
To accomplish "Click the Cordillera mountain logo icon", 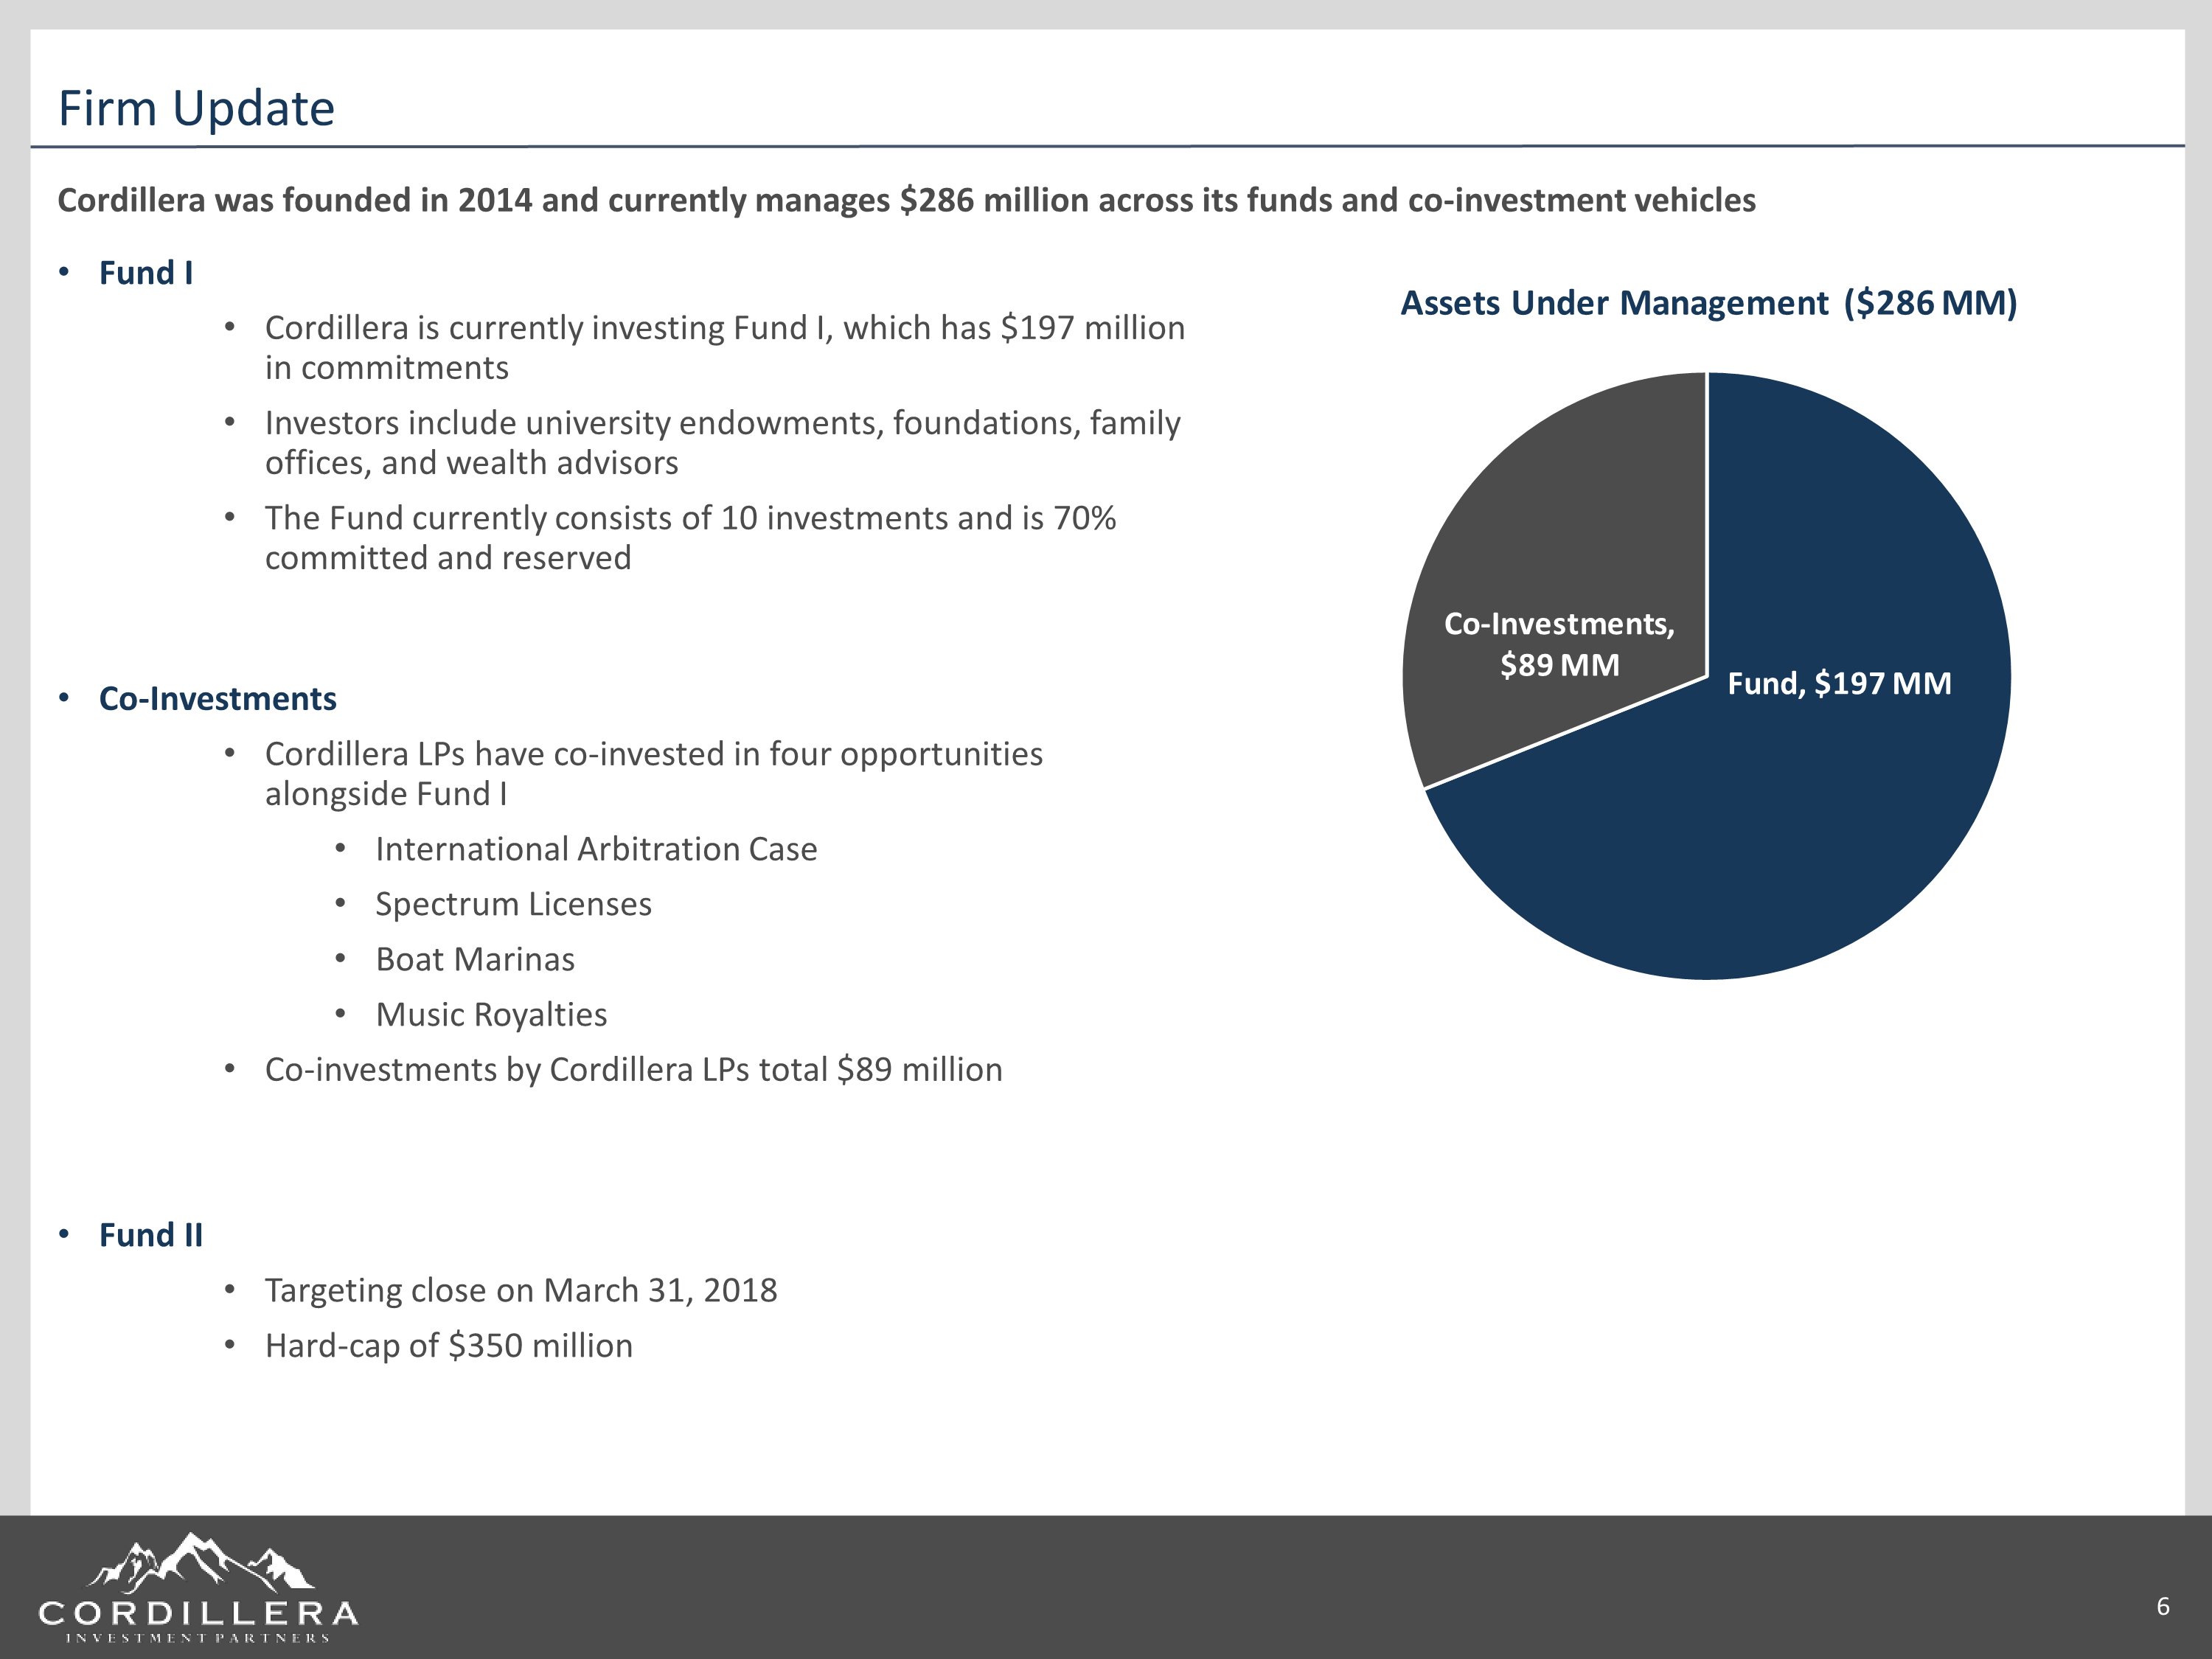I will click(x=201, y=1561).
